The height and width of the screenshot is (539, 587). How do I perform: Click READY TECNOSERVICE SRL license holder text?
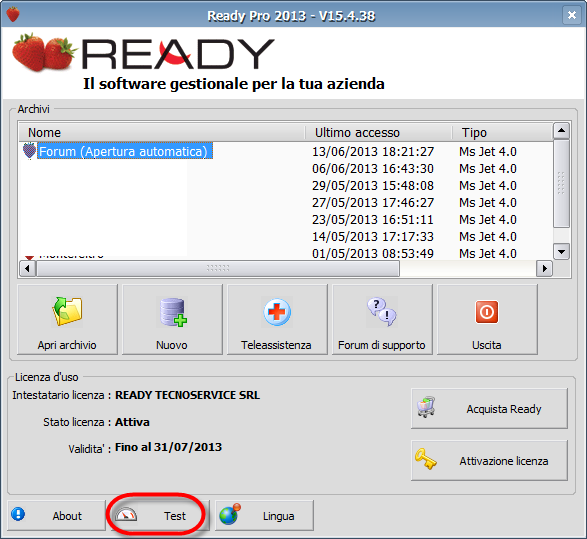187,395
